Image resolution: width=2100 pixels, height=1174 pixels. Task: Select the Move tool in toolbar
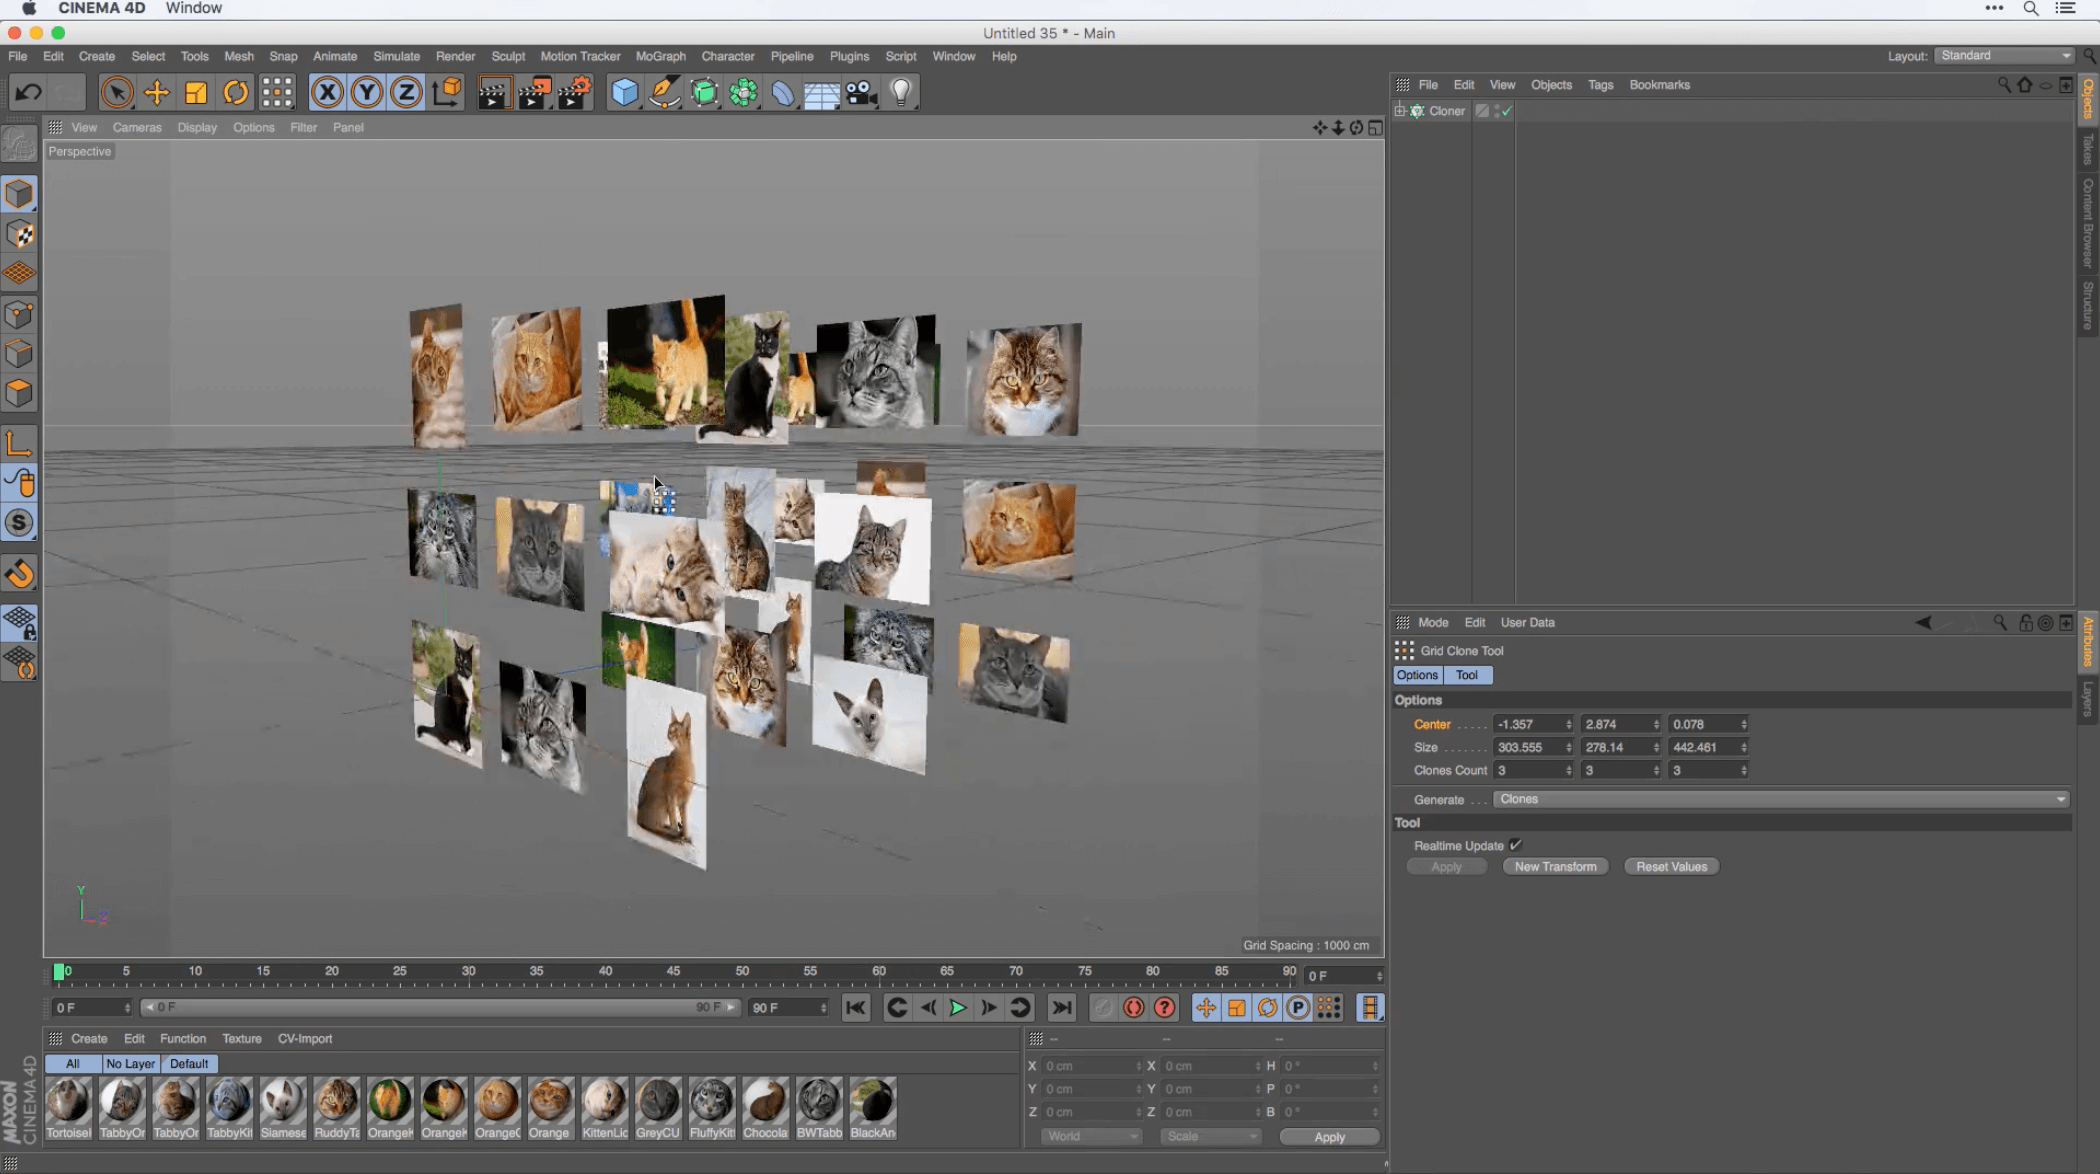tap(156, 93)
